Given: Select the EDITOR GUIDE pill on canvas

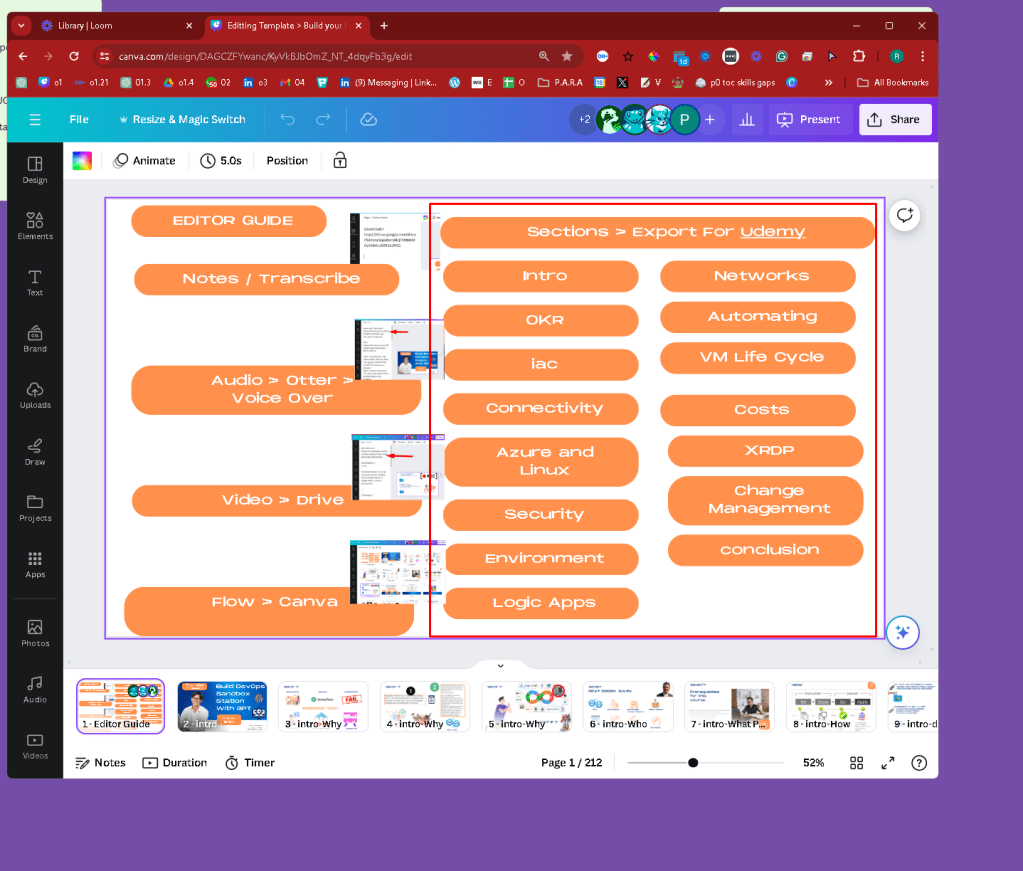Looking at the screenshot, I should coord(229,221).
